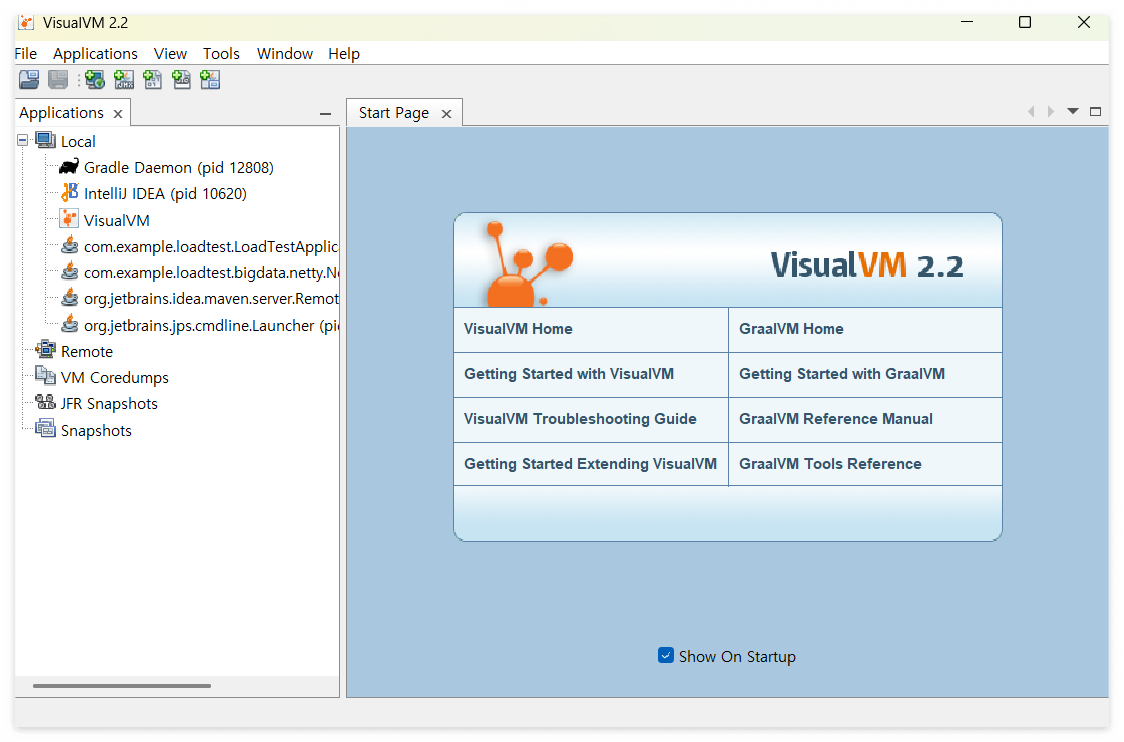Click the JFR Snapshots binoculars icon

click(x=46, y=403)
